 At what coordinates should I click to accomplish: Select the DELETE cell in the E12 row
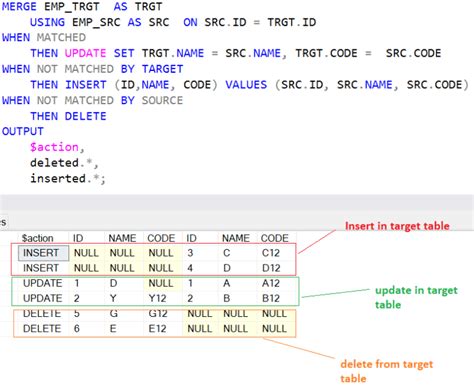[x=42, y=329]
